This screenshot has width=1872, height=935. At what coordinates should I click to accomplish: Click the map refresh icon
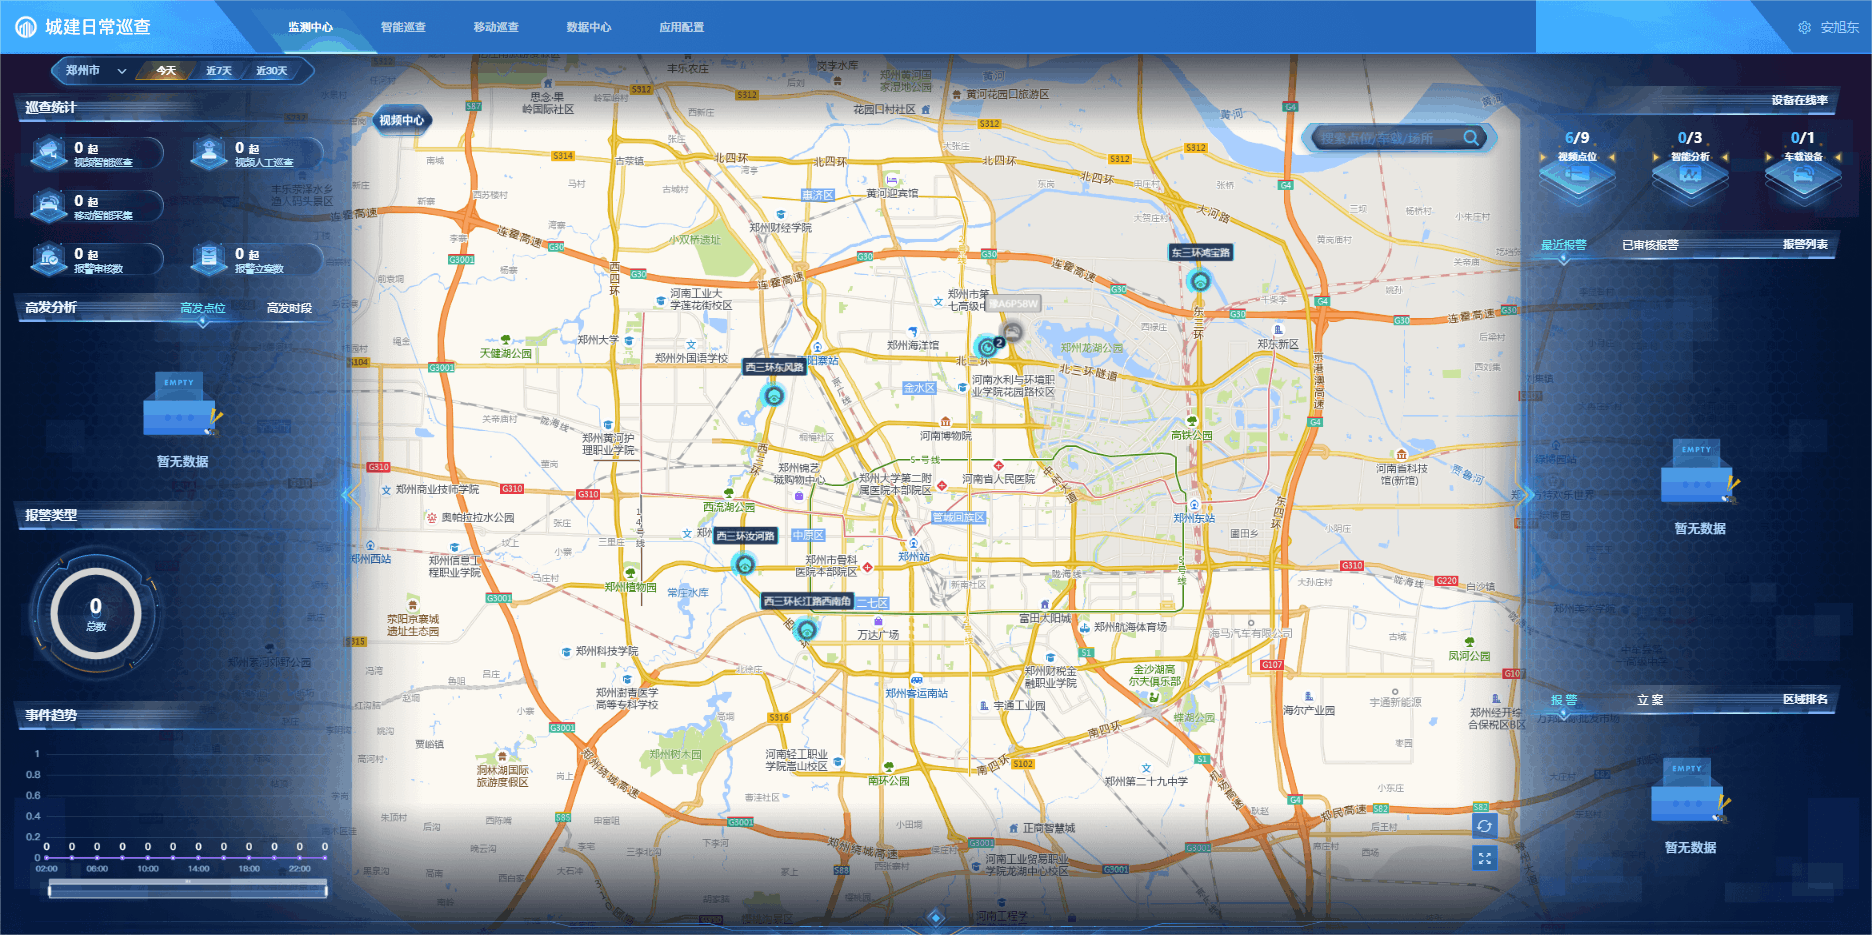click(1484, 826)
